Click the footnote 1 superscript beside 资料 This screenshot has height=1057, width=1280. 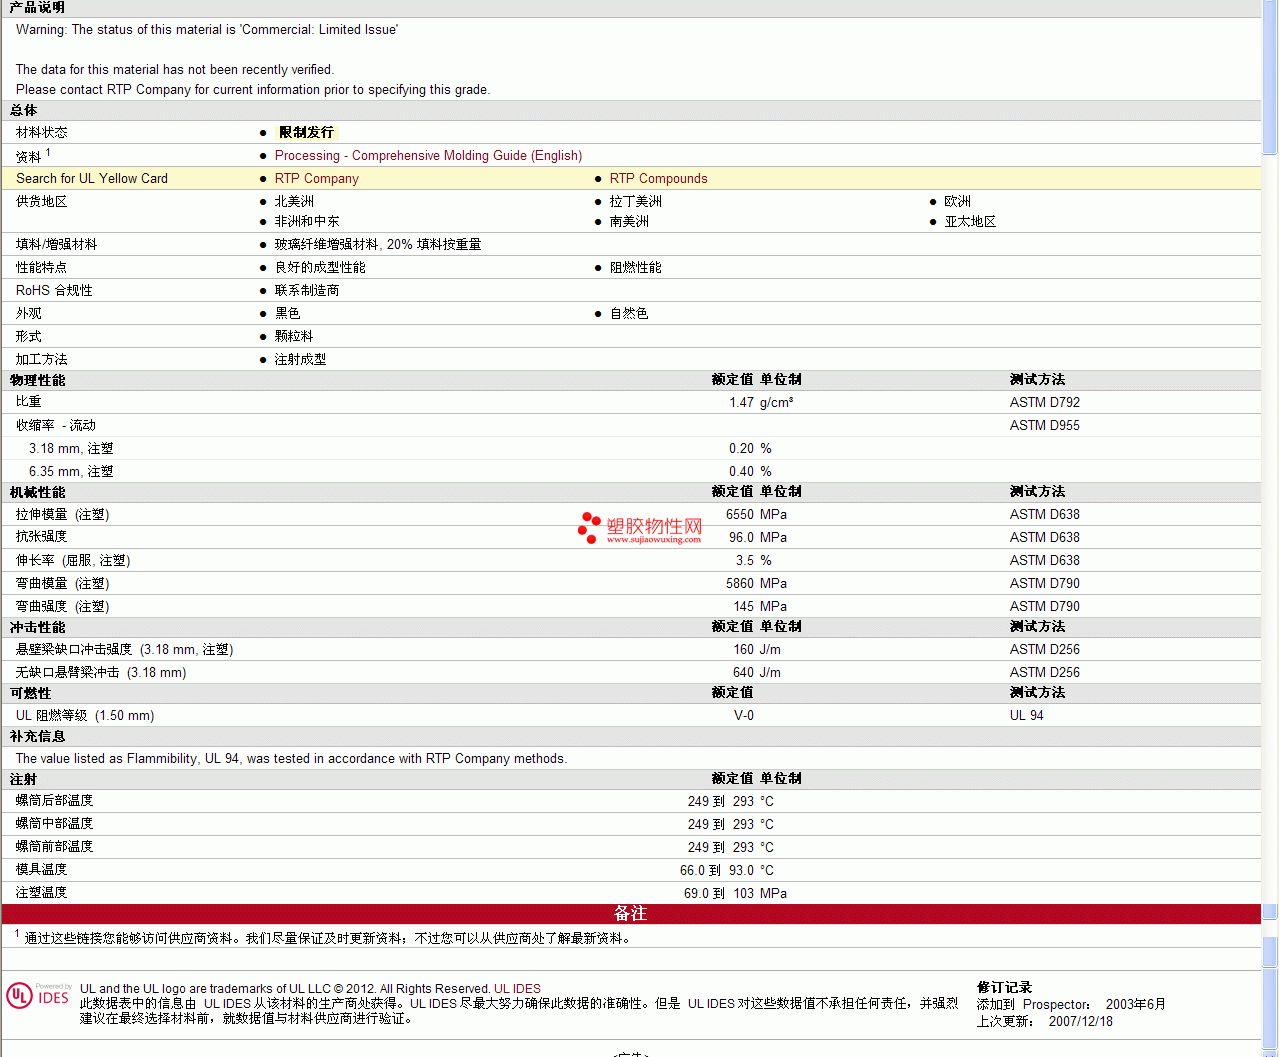[x=48, y=153]
